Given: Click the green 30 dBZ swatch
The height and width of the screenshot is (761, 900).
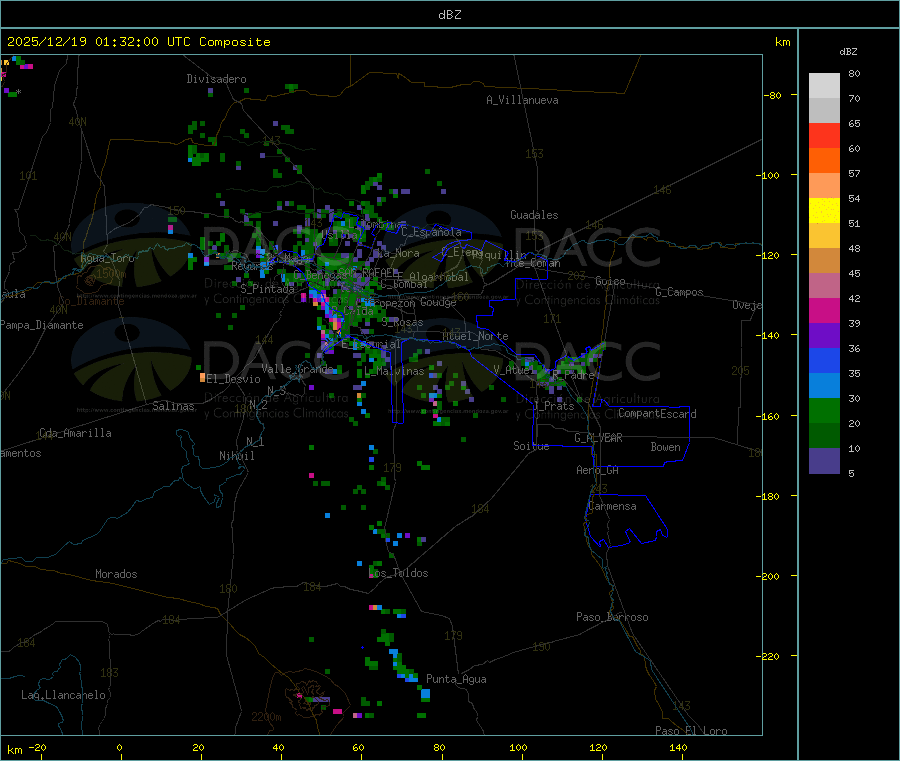Looking at the screenshot, I should coord(824,410).
